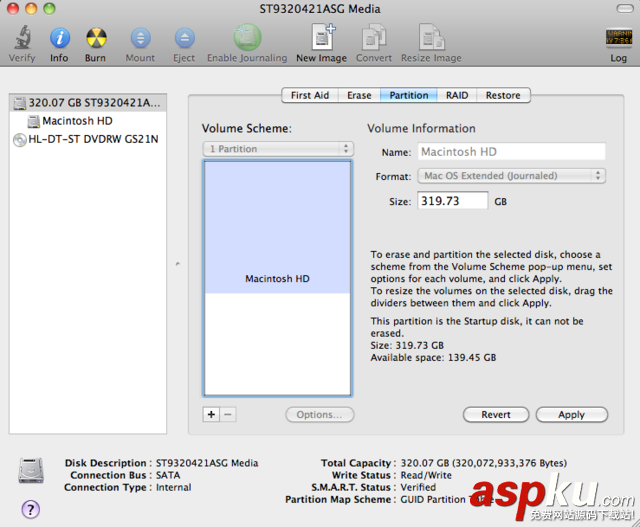Select the HL-DT-ST DVDRW GS21N drive
This screenshot has width=640, height=527.
88,139
